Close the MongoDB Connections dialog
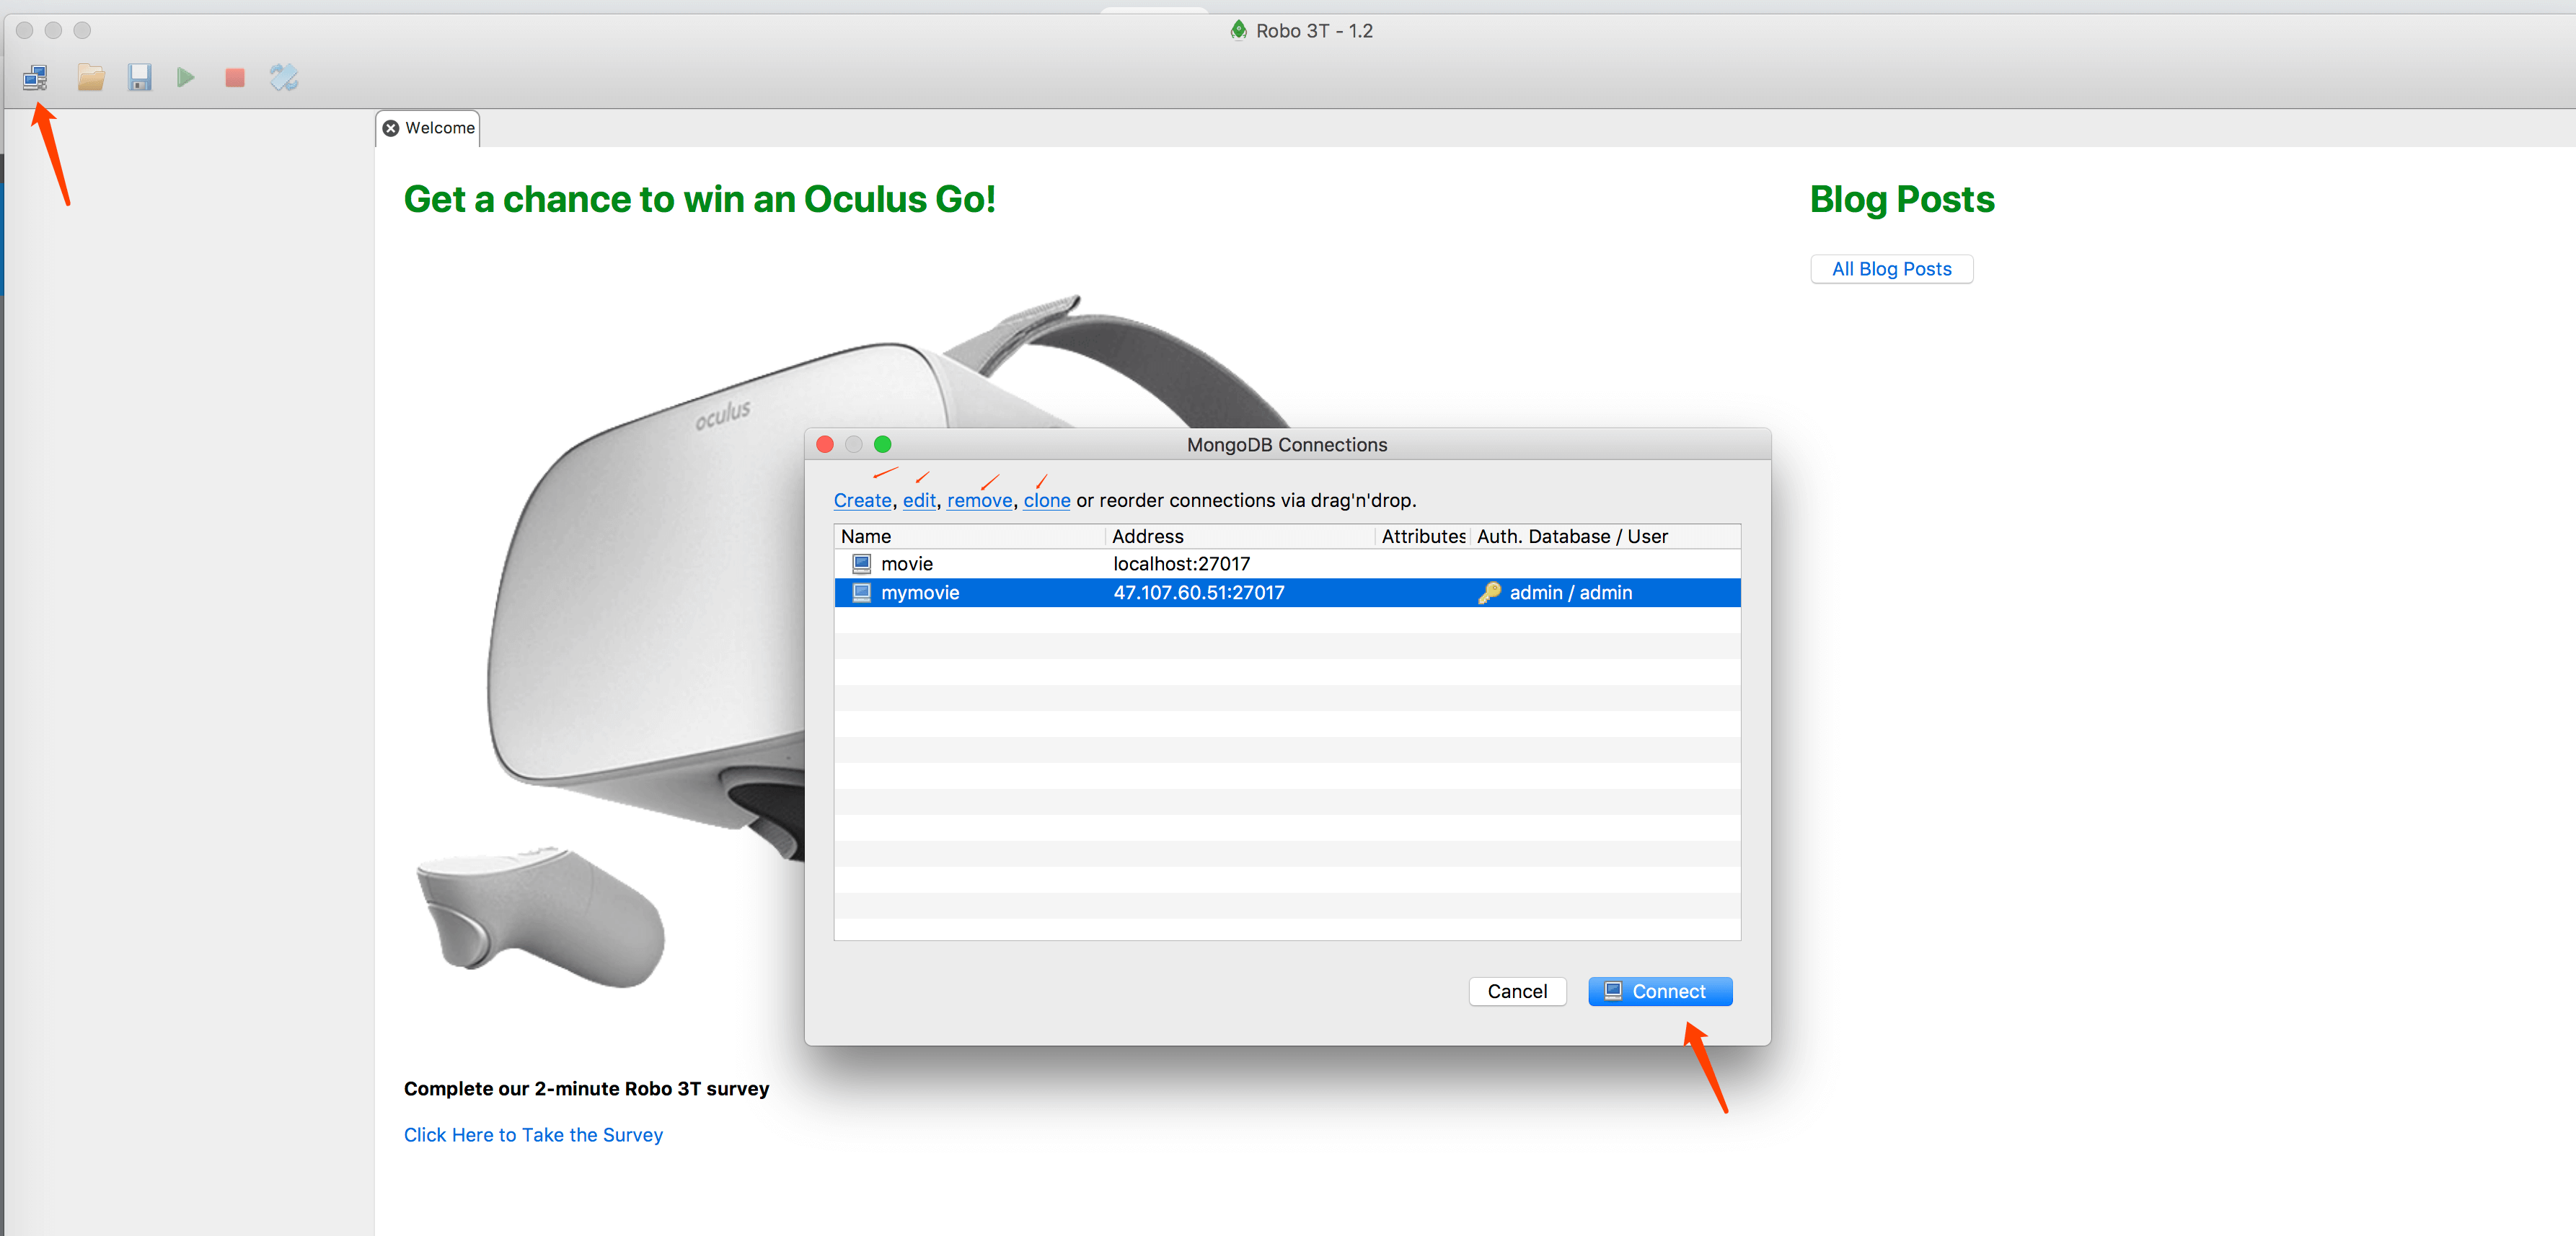2576x1236 pixels. tap(825, 445)
